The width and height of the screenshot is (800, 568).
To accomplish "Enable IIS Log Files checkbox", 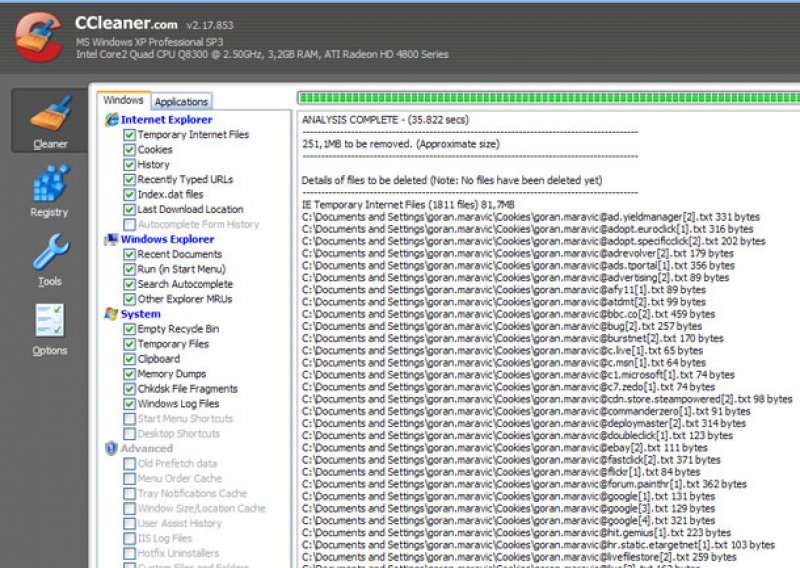I will click(x=130, y=538).
